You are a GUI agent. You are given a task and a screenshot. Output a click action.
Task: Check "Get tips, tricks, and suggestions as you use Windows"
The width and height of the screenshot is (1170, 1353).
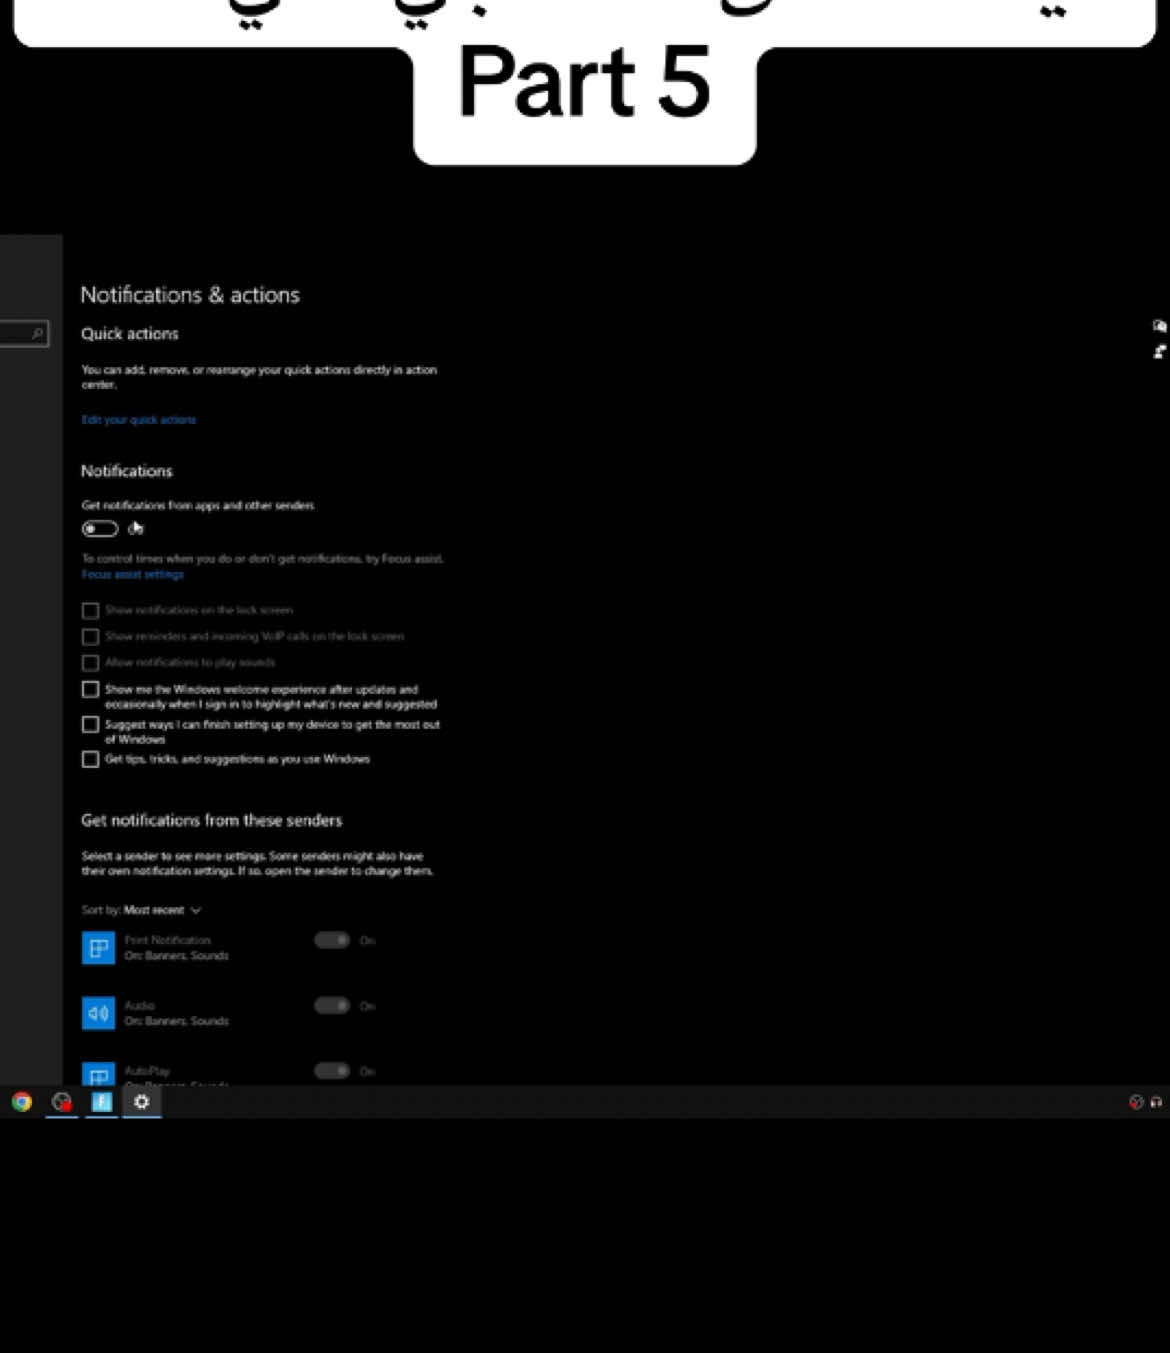(x=90, y=759)
